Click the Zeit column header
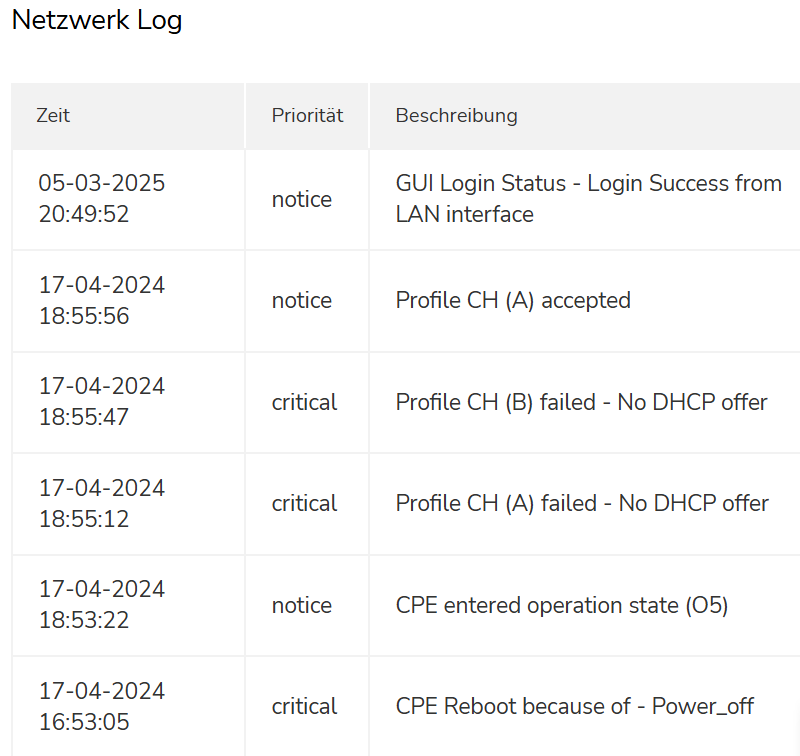Image resolution: width=800 pixels, height=756 pixels. pos(53,115)
